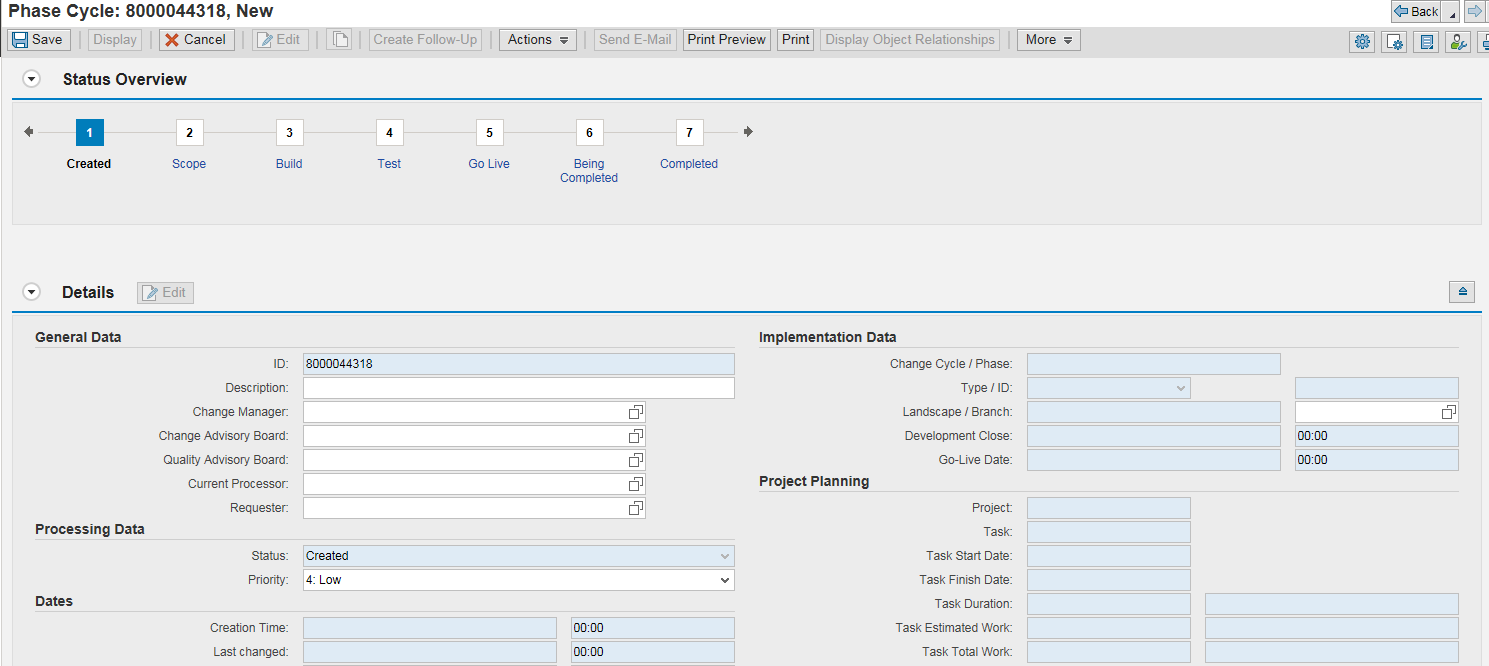
Task: Collapse the Details section
Action: coord(32,292)
